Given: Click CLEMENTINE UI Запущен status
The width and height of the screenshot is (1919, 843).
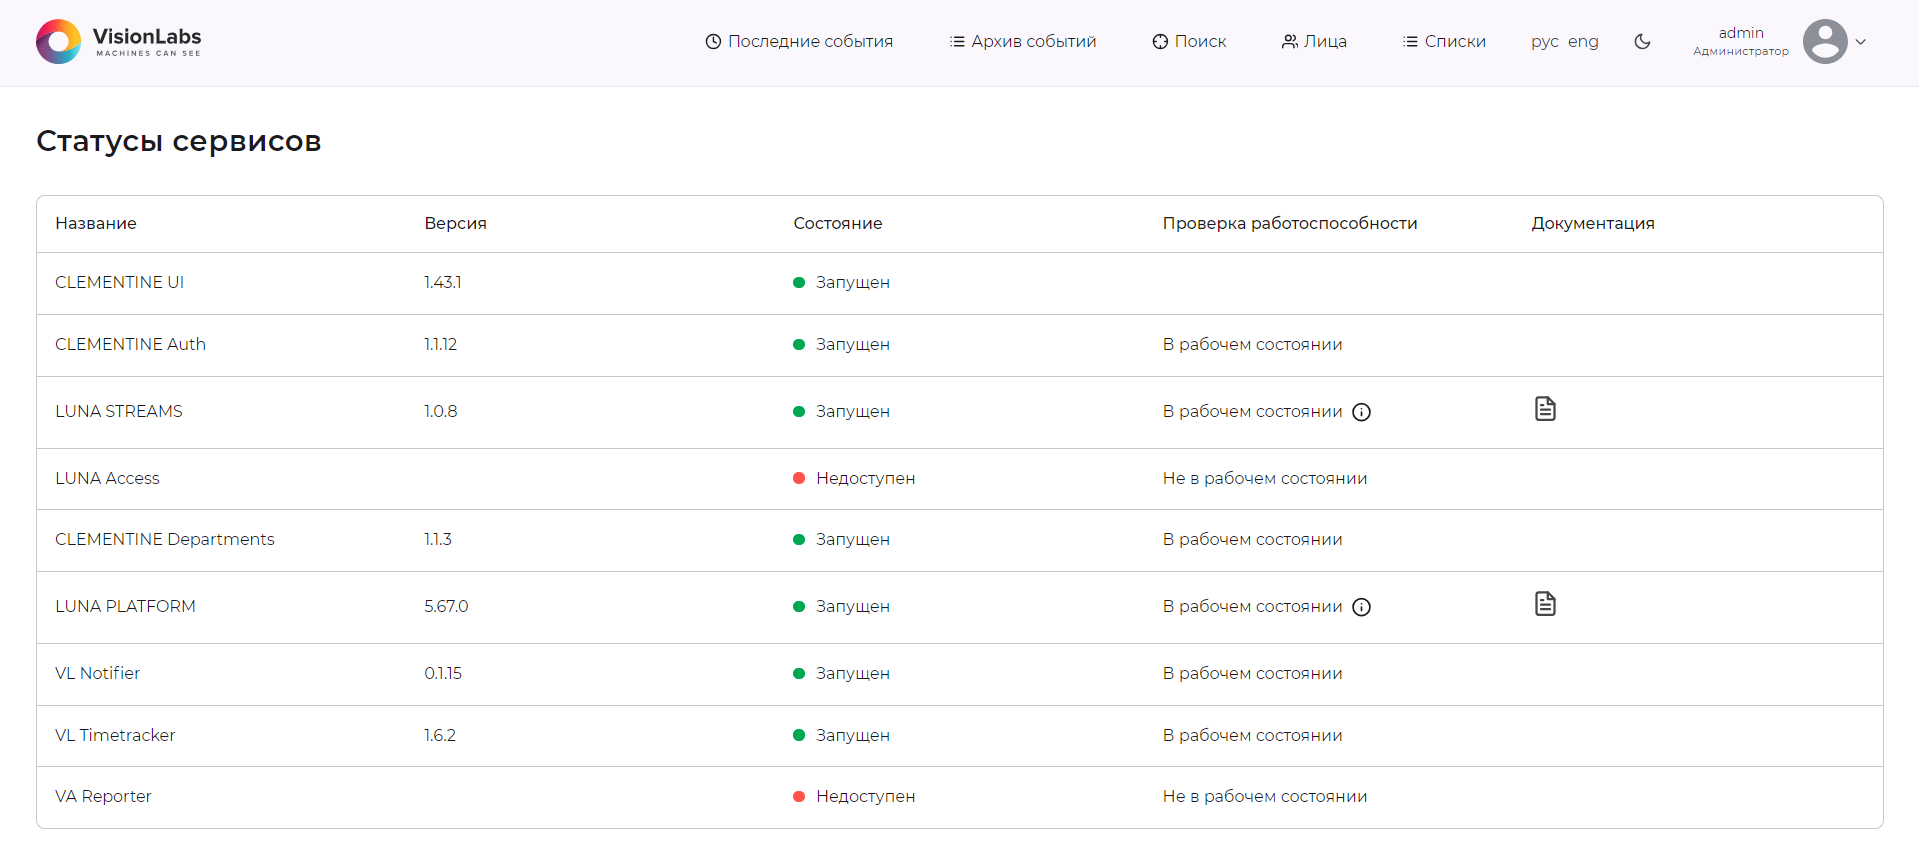Looking at the screenshot, I should point(841,283).
